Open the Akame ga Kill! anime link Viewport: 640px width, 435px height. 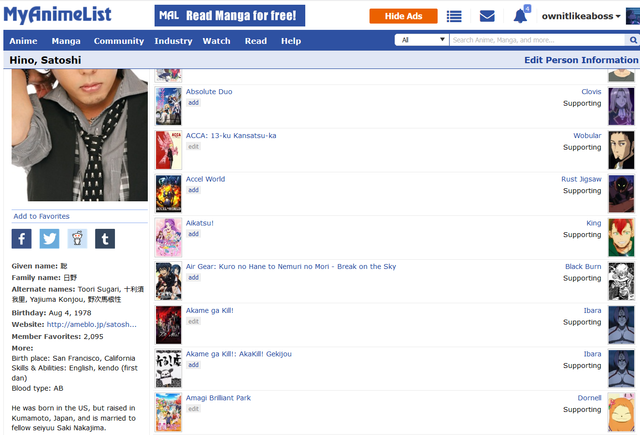(x=210, y=311)
